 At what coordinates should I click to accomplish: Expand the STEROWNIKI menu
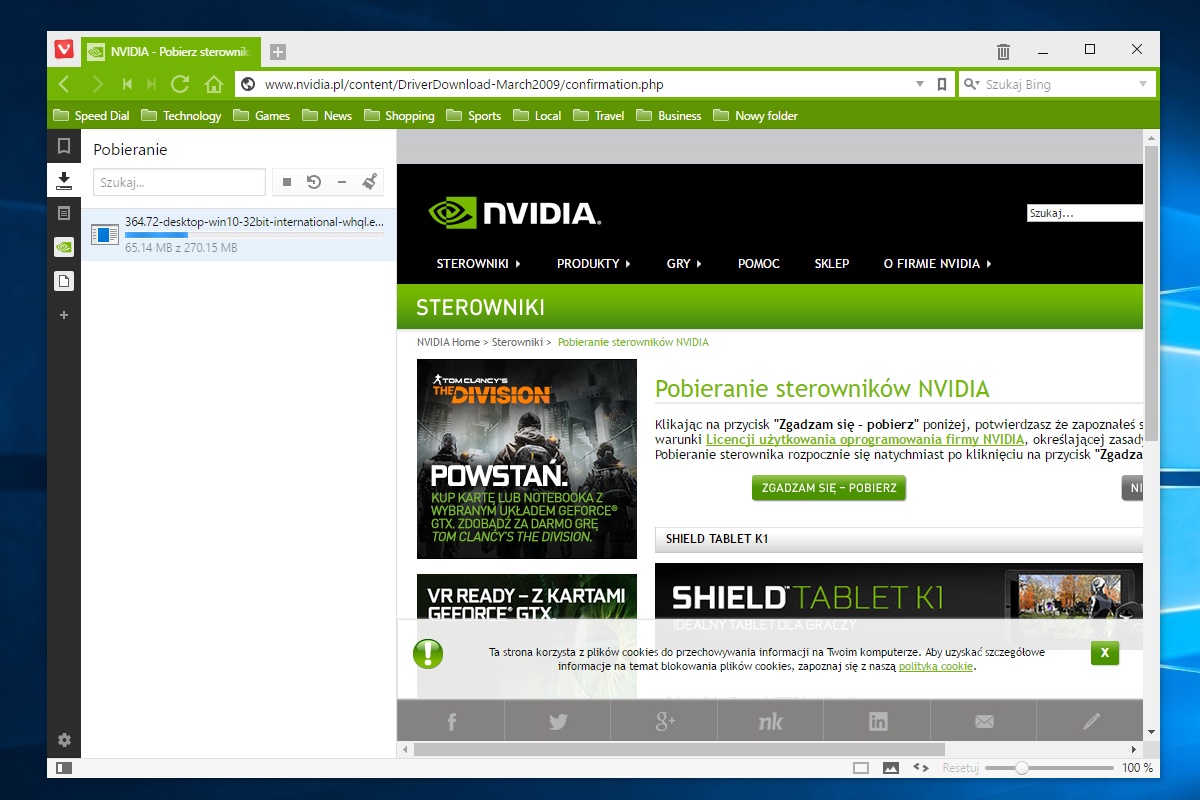[479, 264]
